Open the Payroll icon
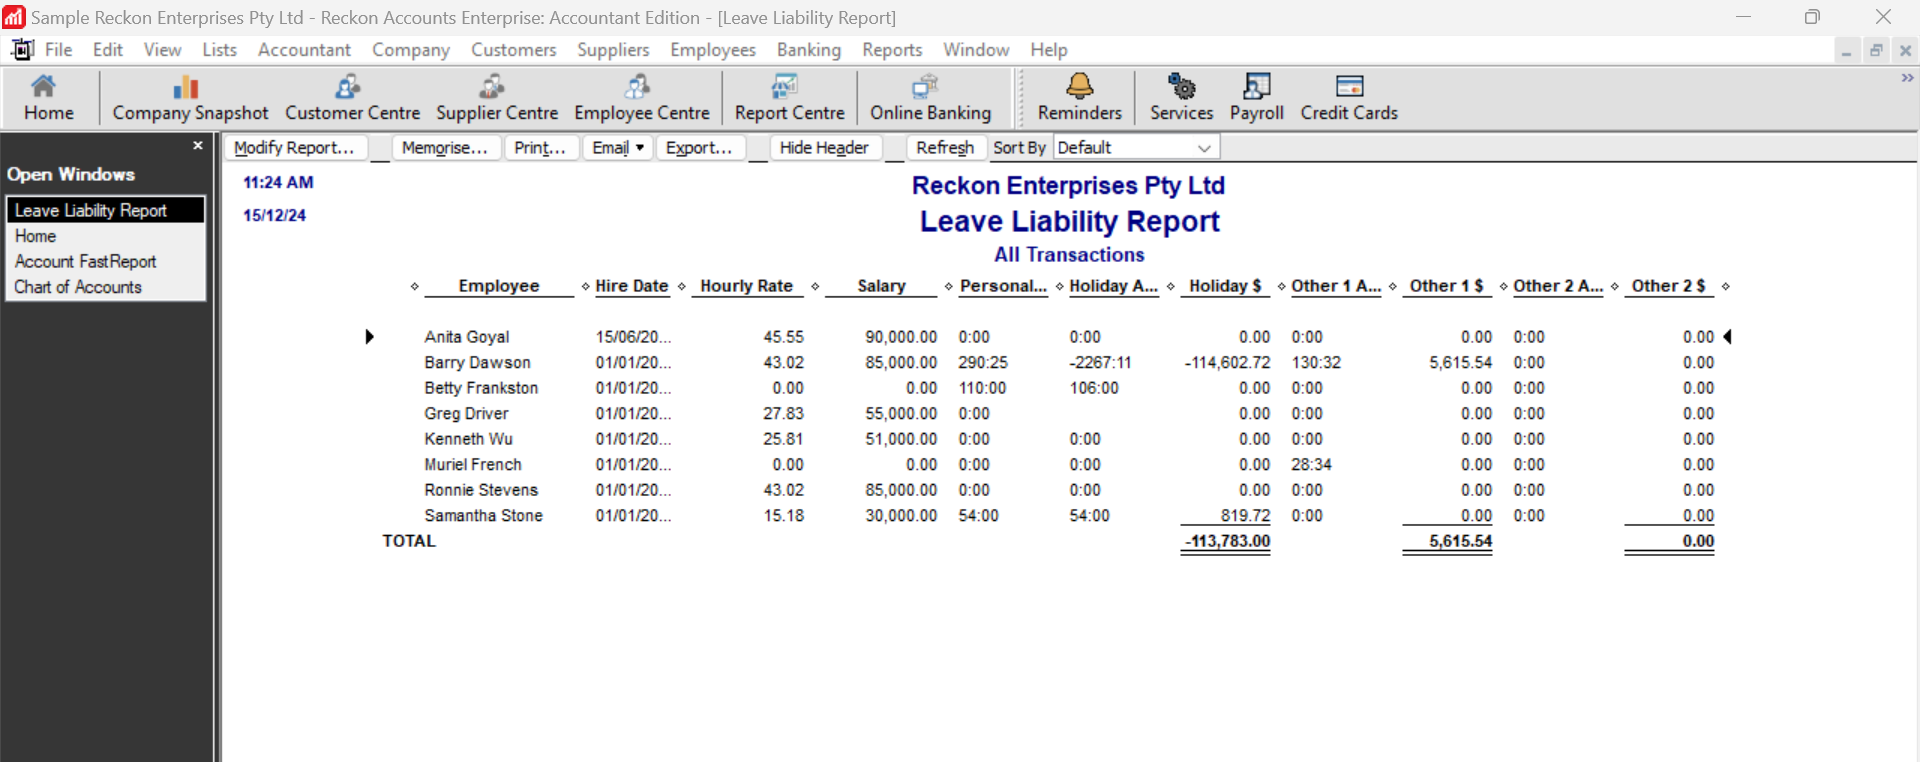1920x762 pixels. 1256,98
